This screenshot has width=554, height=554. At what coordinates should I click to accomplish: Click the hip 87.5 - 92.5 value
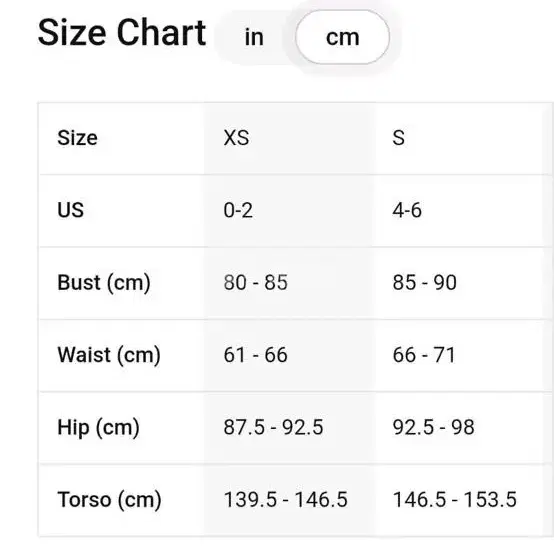click(273, 427)
